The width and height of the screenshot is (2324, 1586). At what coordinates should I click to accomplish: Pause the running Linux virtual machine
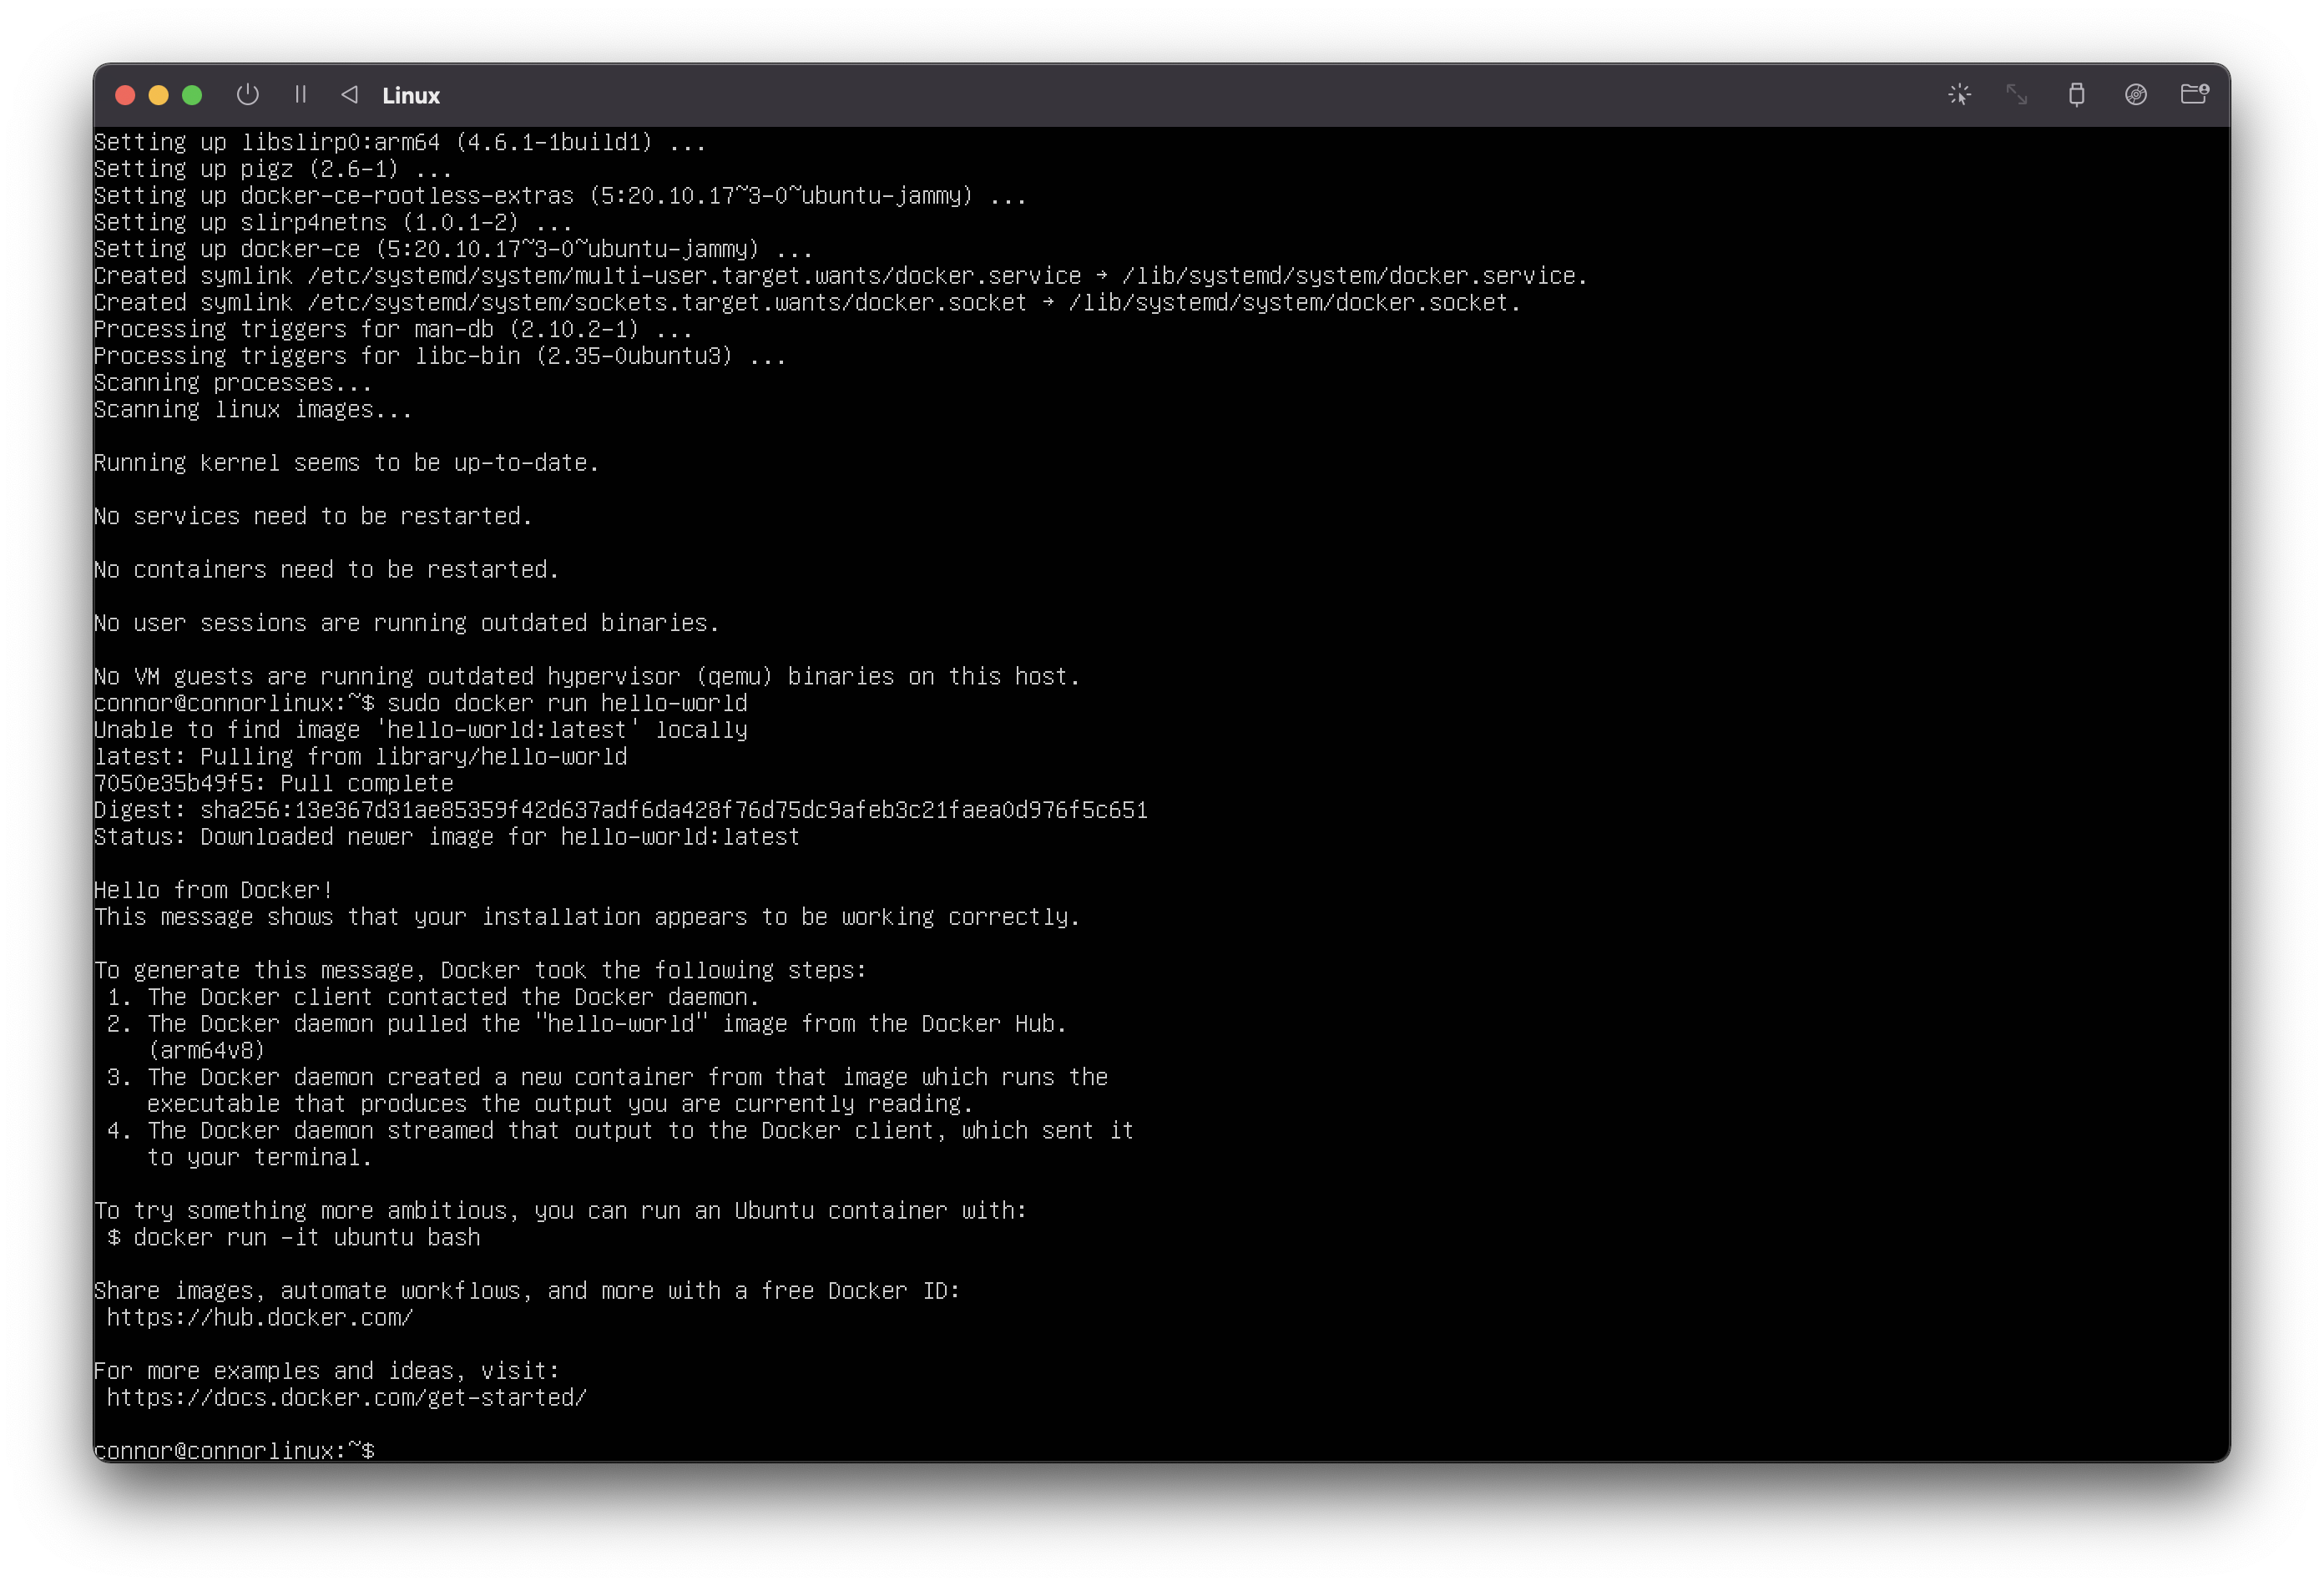point(300,95)
